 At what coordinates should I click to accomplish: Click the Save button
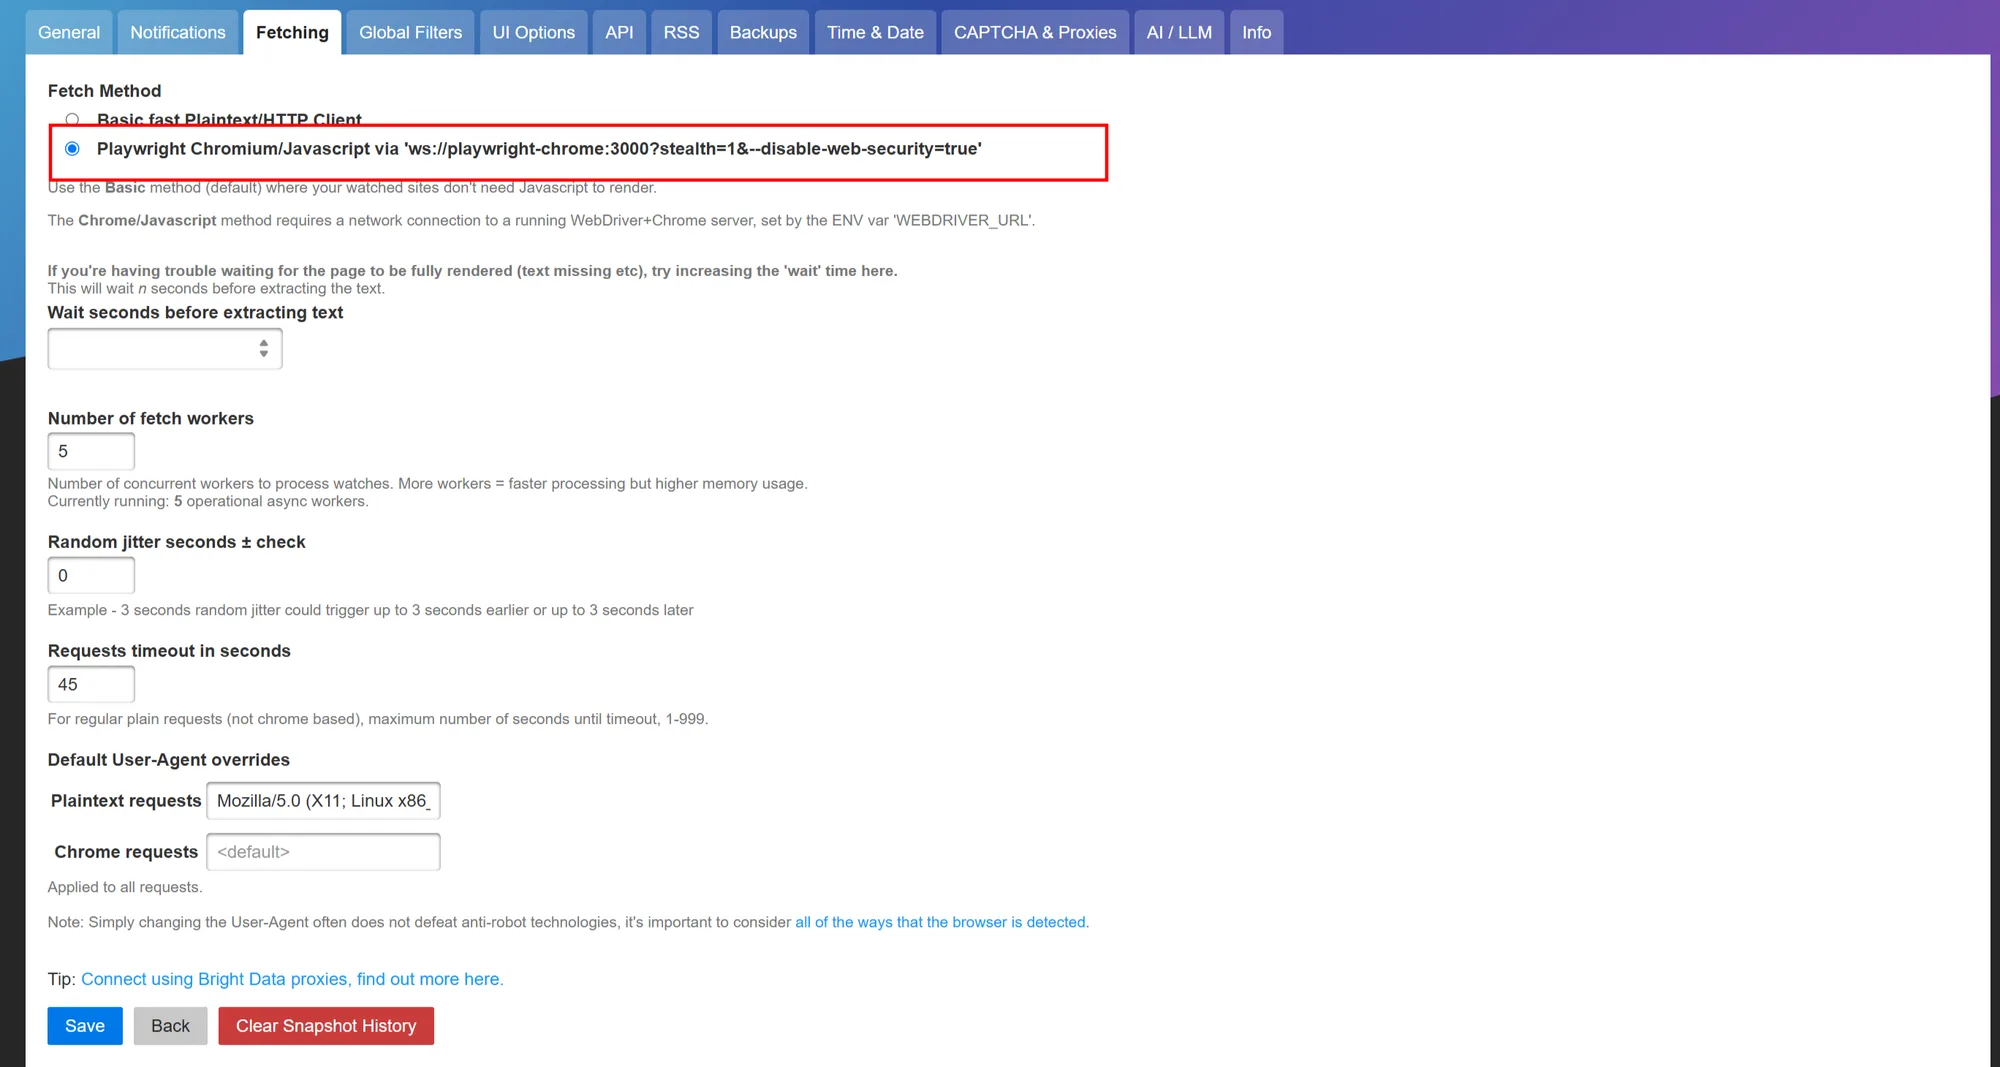(85, 1026)
